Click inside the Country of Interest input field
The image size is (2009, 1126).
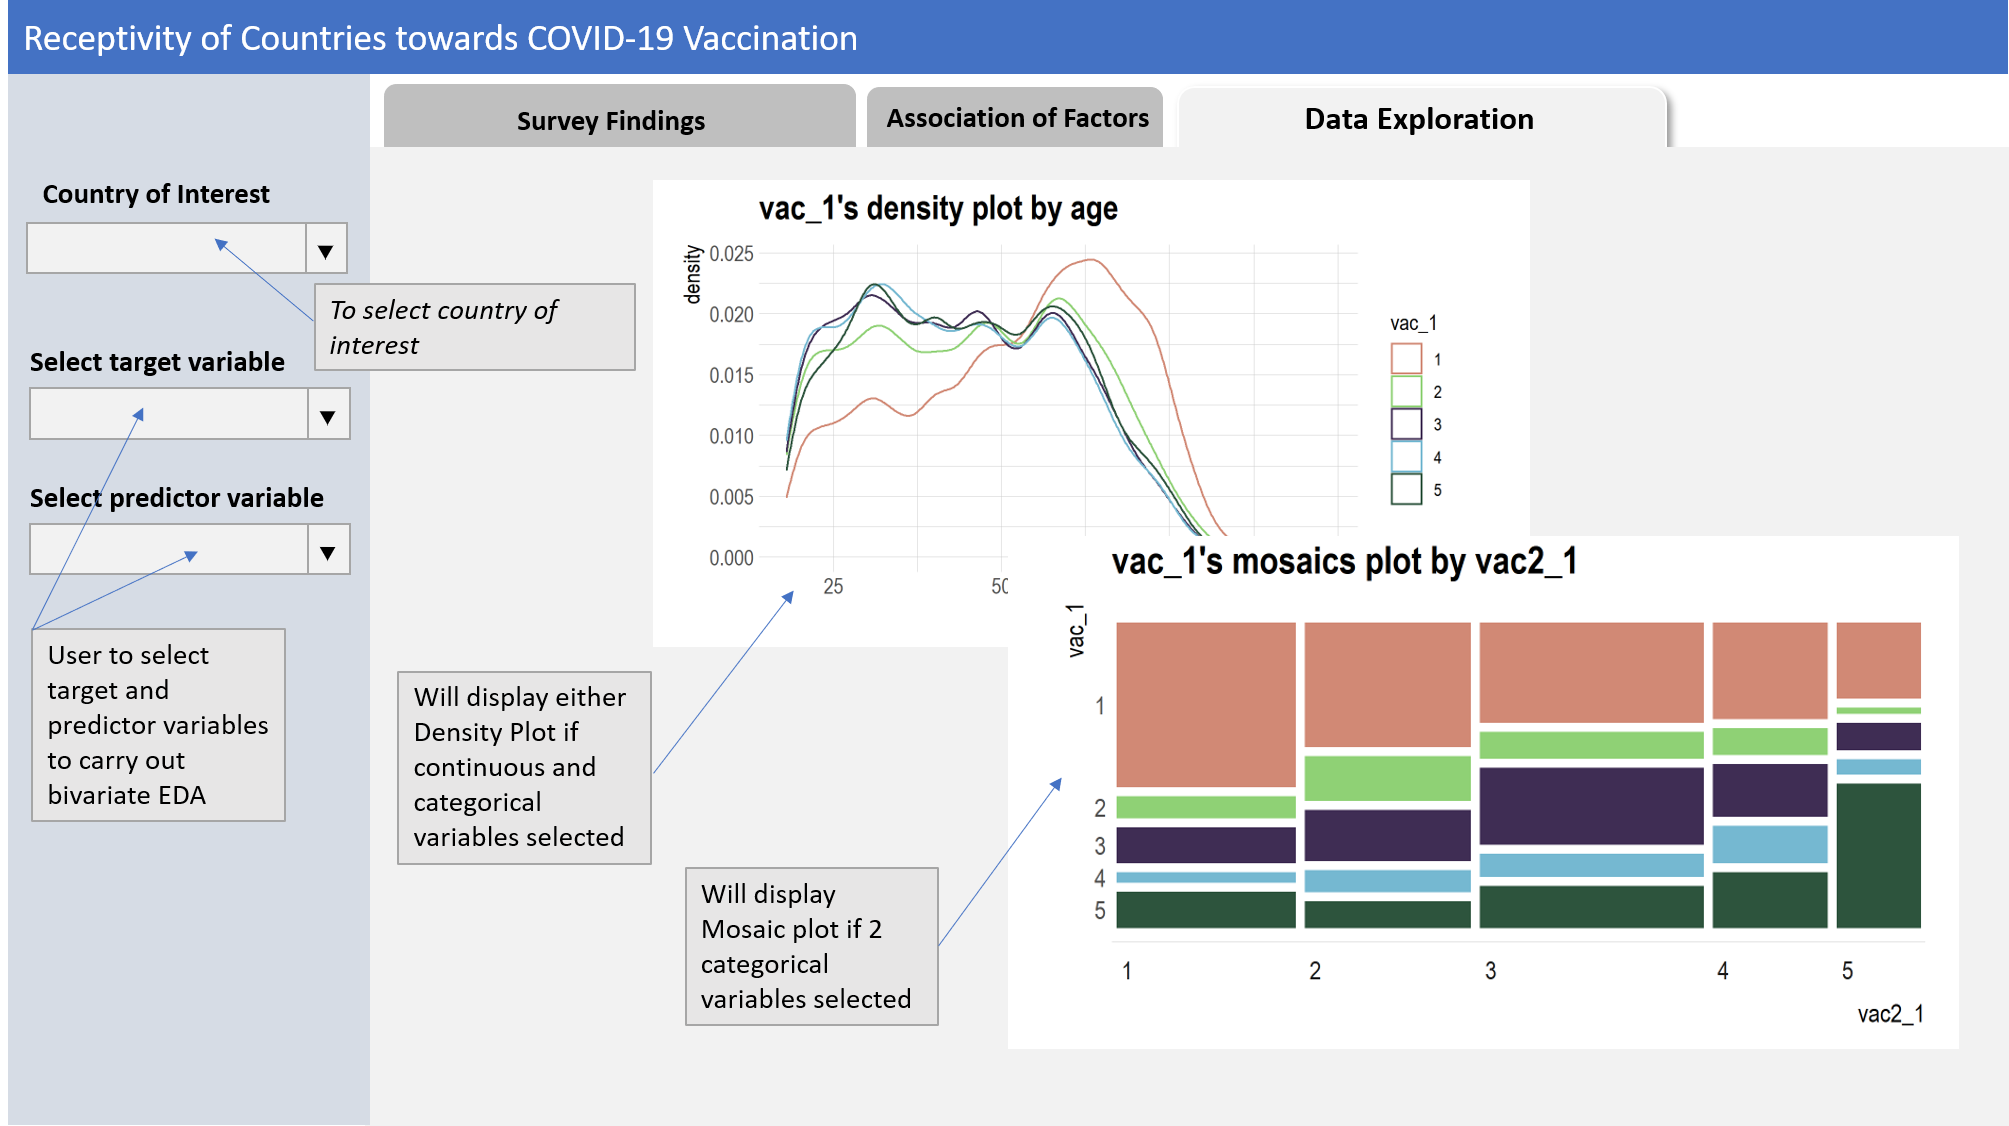(160, 248)
